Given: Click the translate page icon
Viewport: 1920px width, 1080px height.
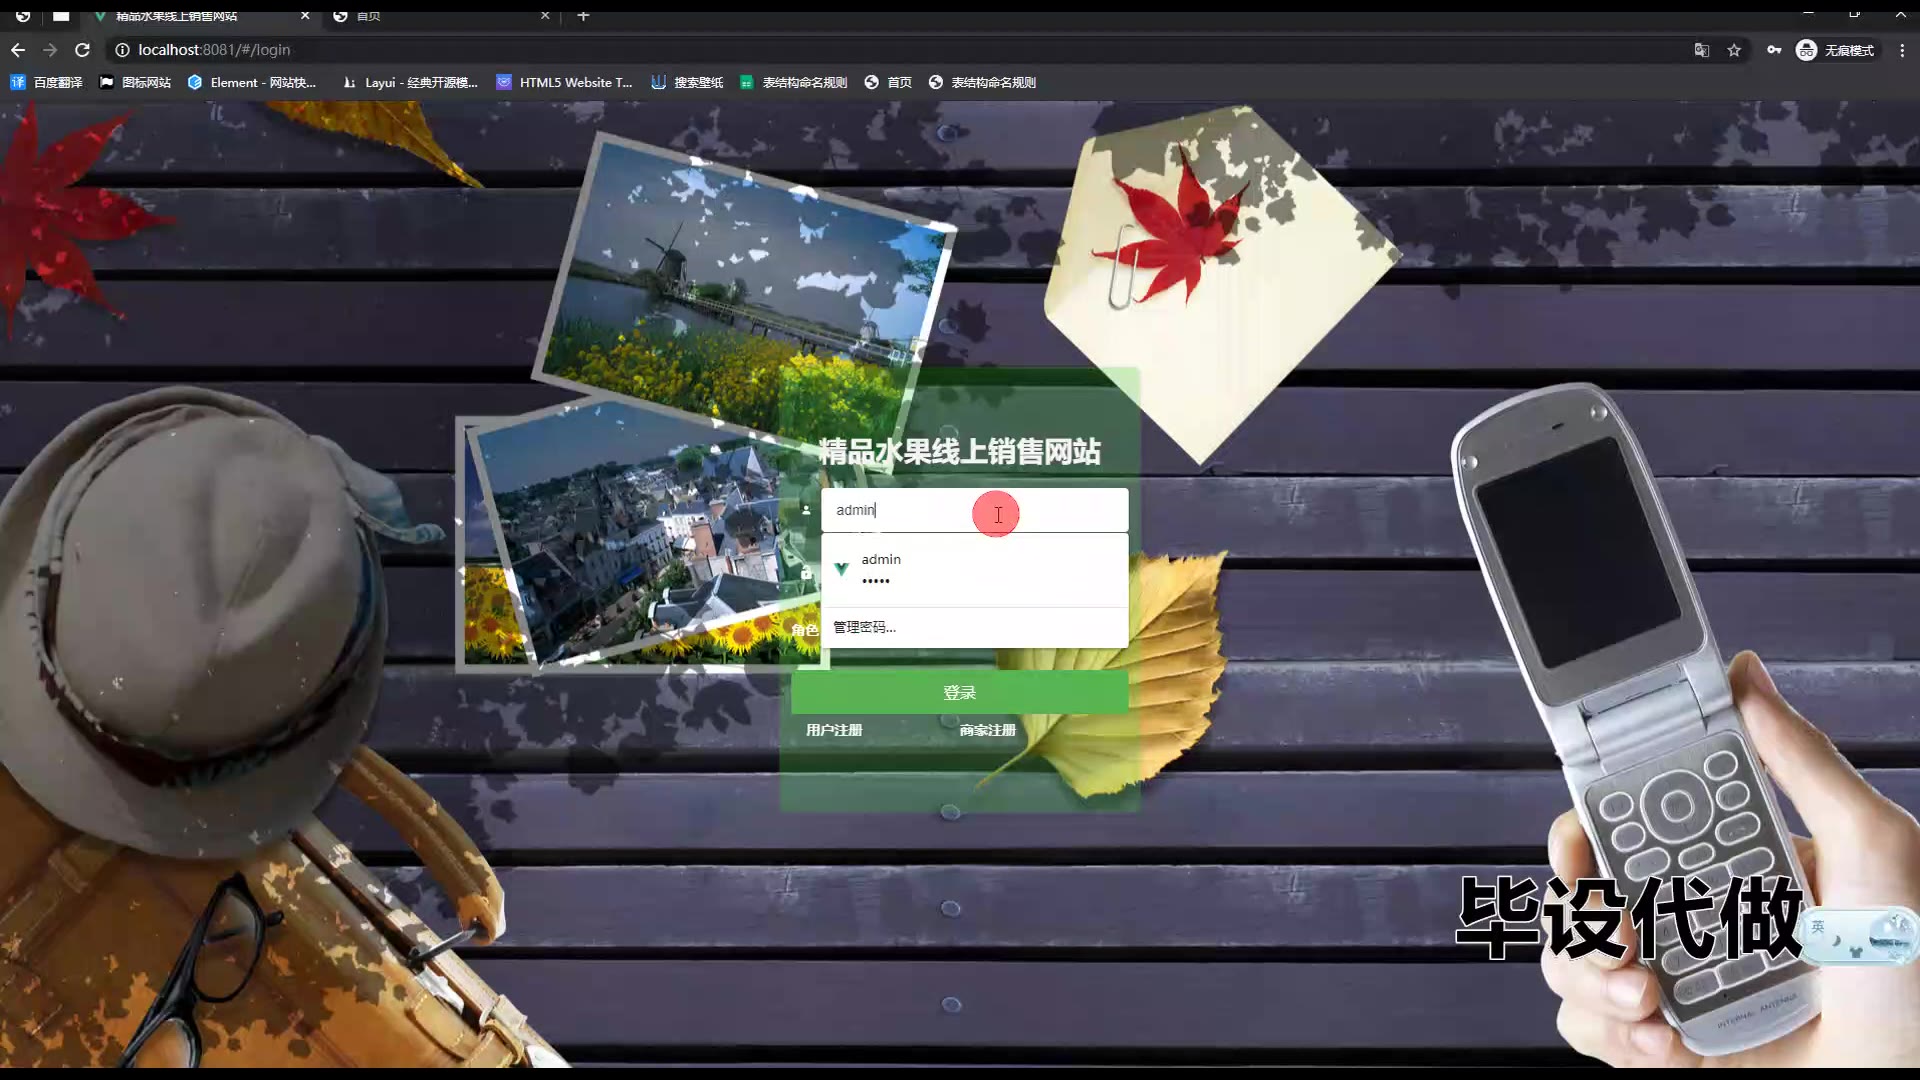Looking at the screenshot, I should (1701, 50).
